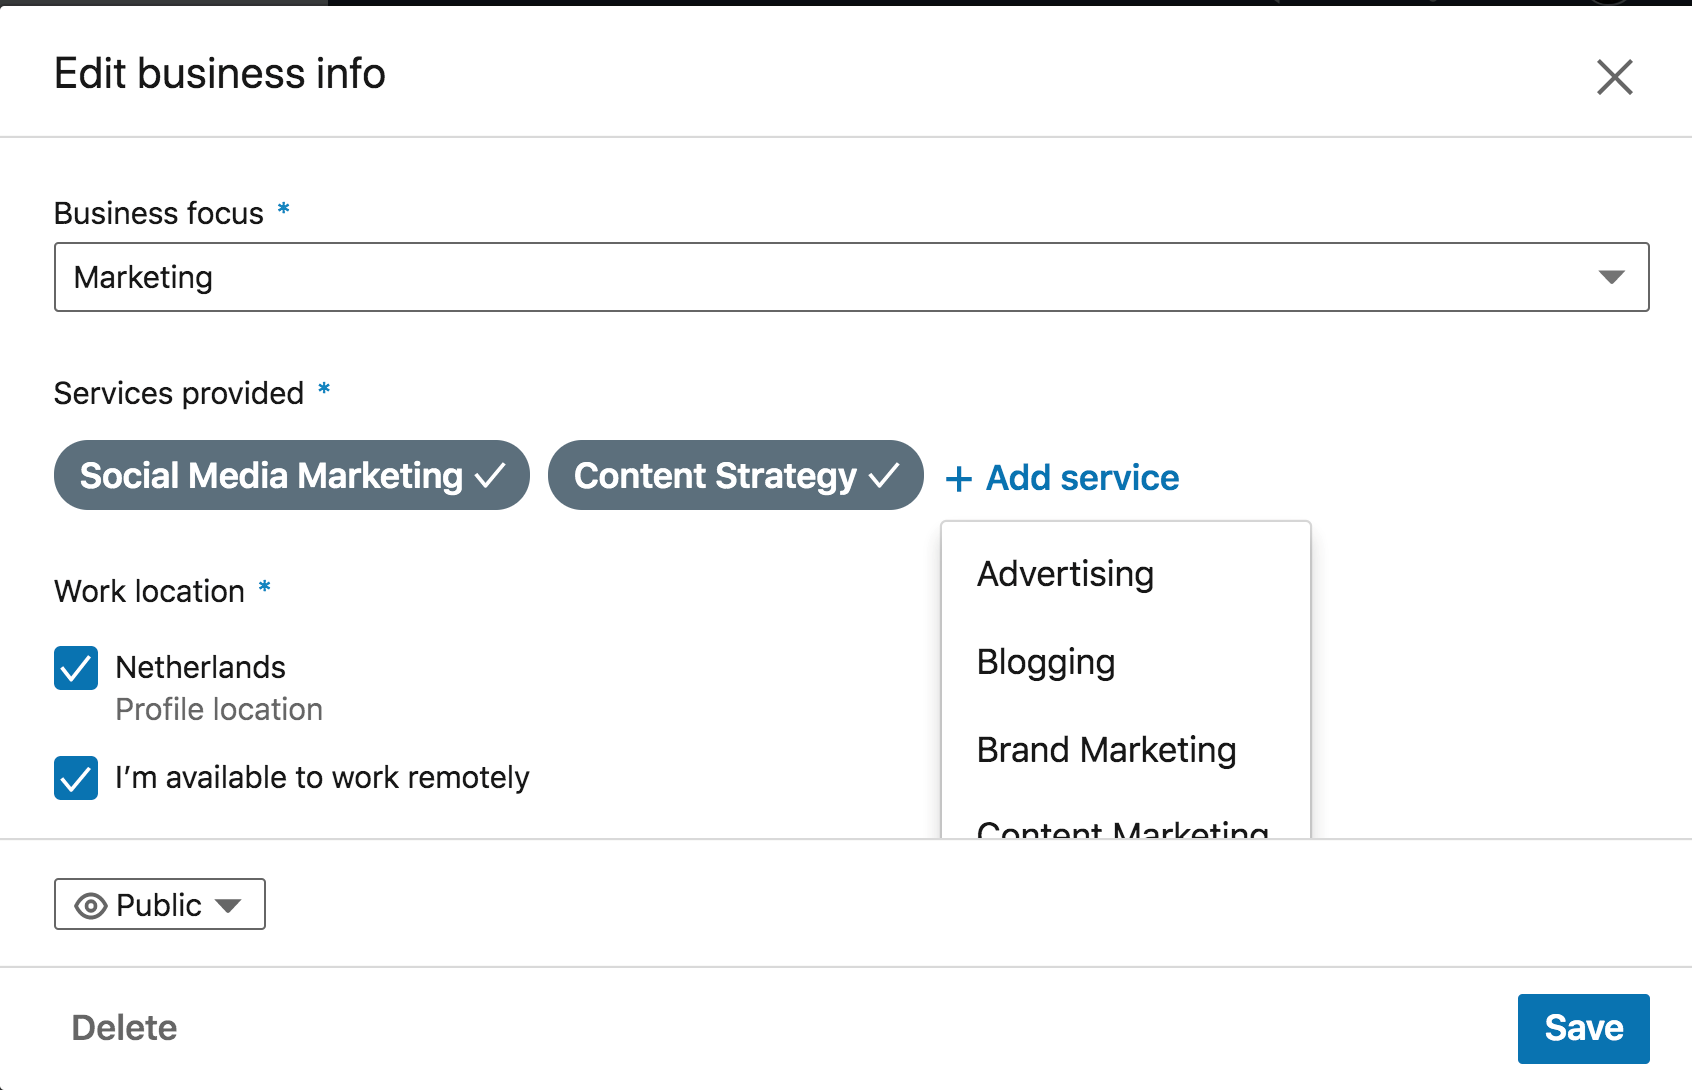Deselect the Content Strategy service chip
1692x1090 pixels.
tap(714, 476)
